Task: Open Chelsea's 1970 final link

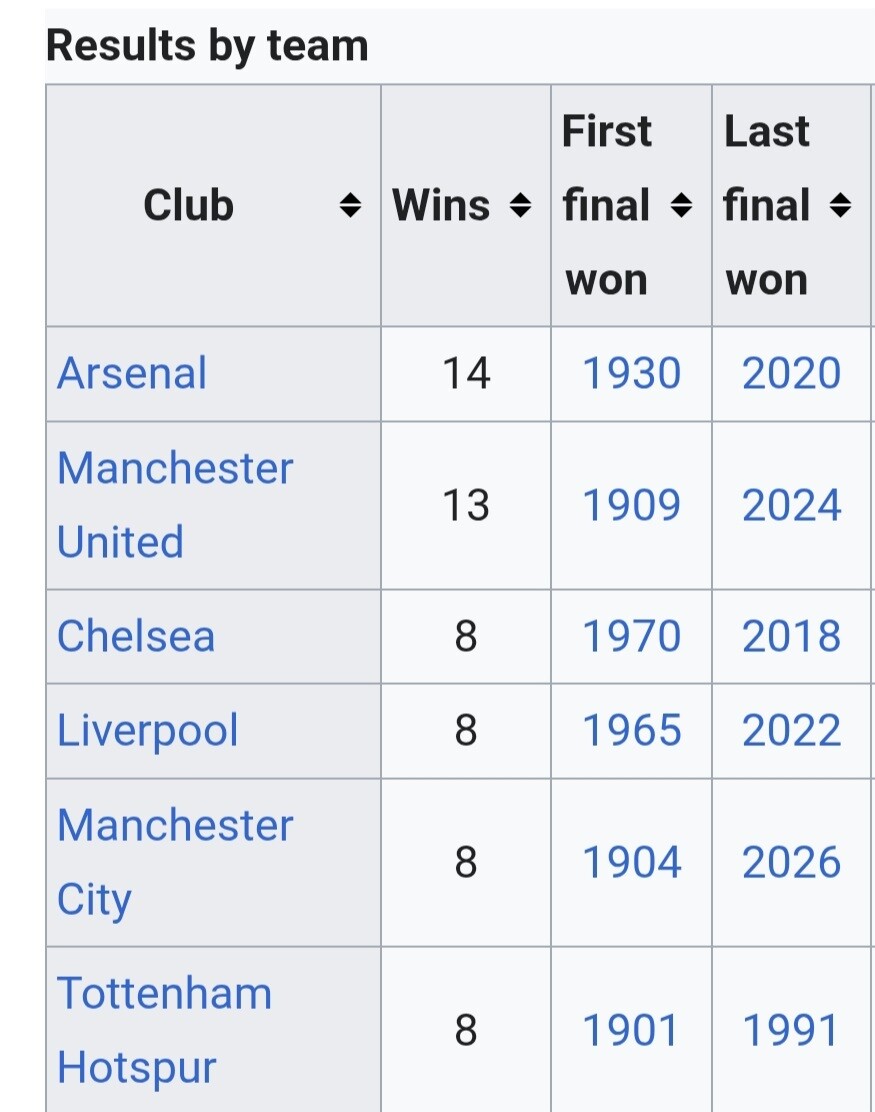Action: [x=631, y=635]
